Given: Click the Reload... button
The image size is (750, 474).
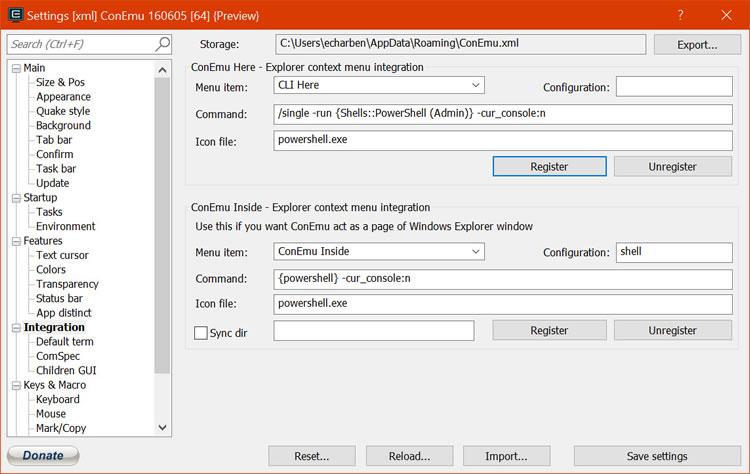Looking at the screenshot, I should pyautogui.click(x=409, y=456).
